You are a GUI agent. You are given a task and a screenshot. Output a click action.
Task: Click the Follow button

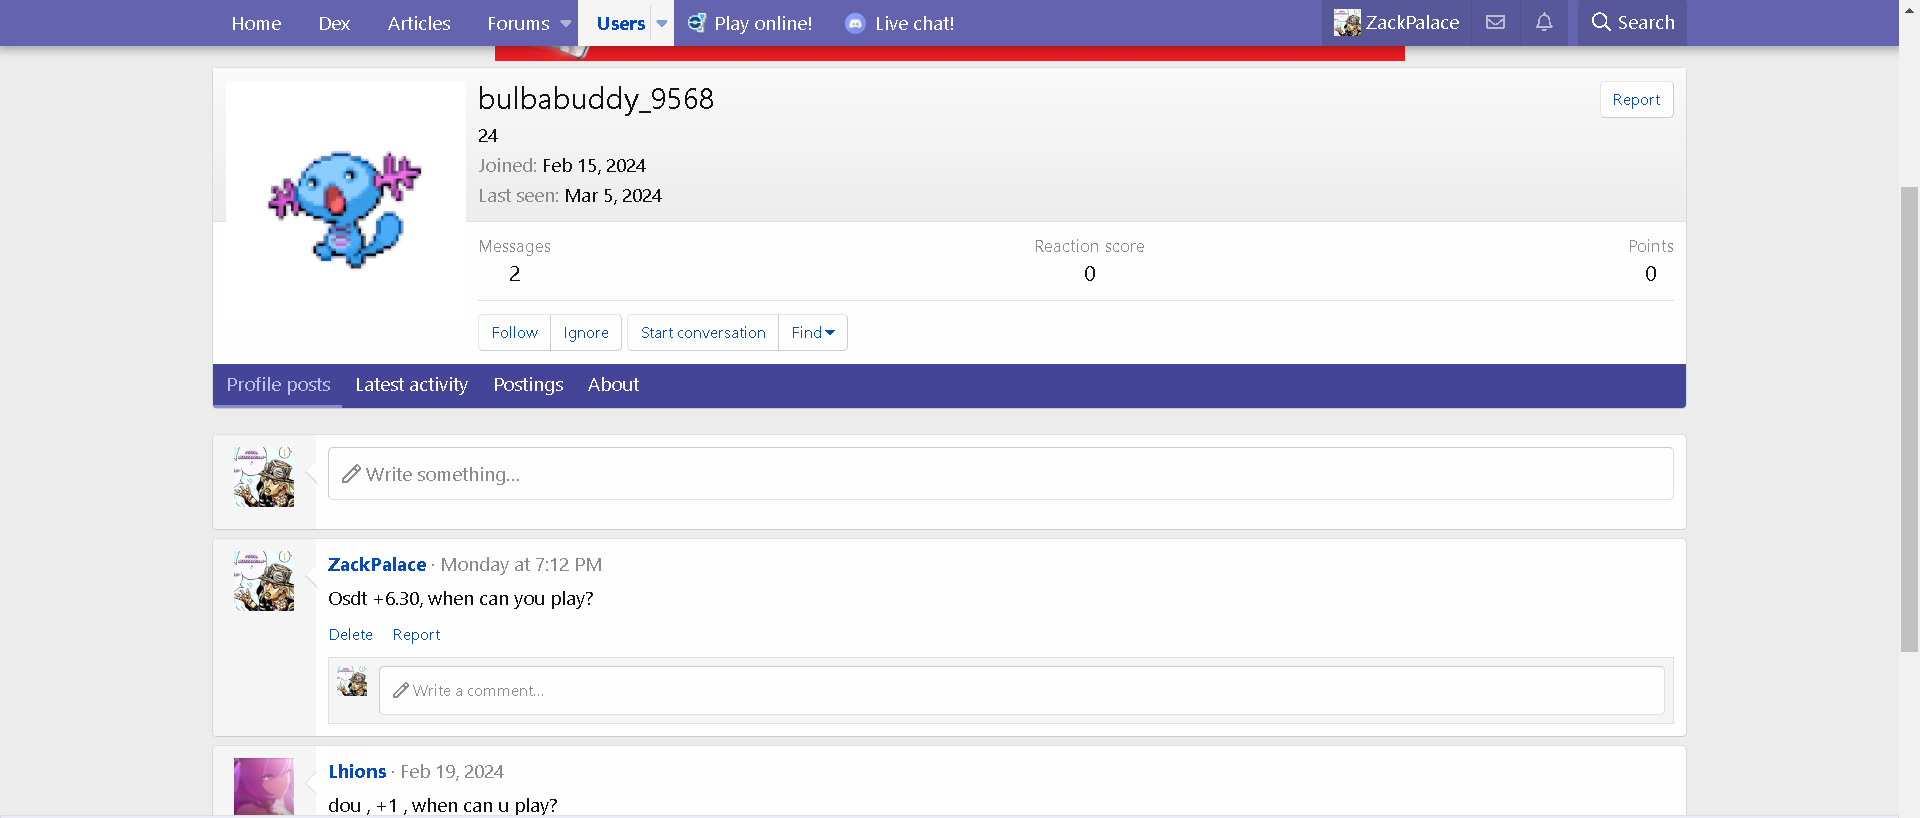pos(514,332)
